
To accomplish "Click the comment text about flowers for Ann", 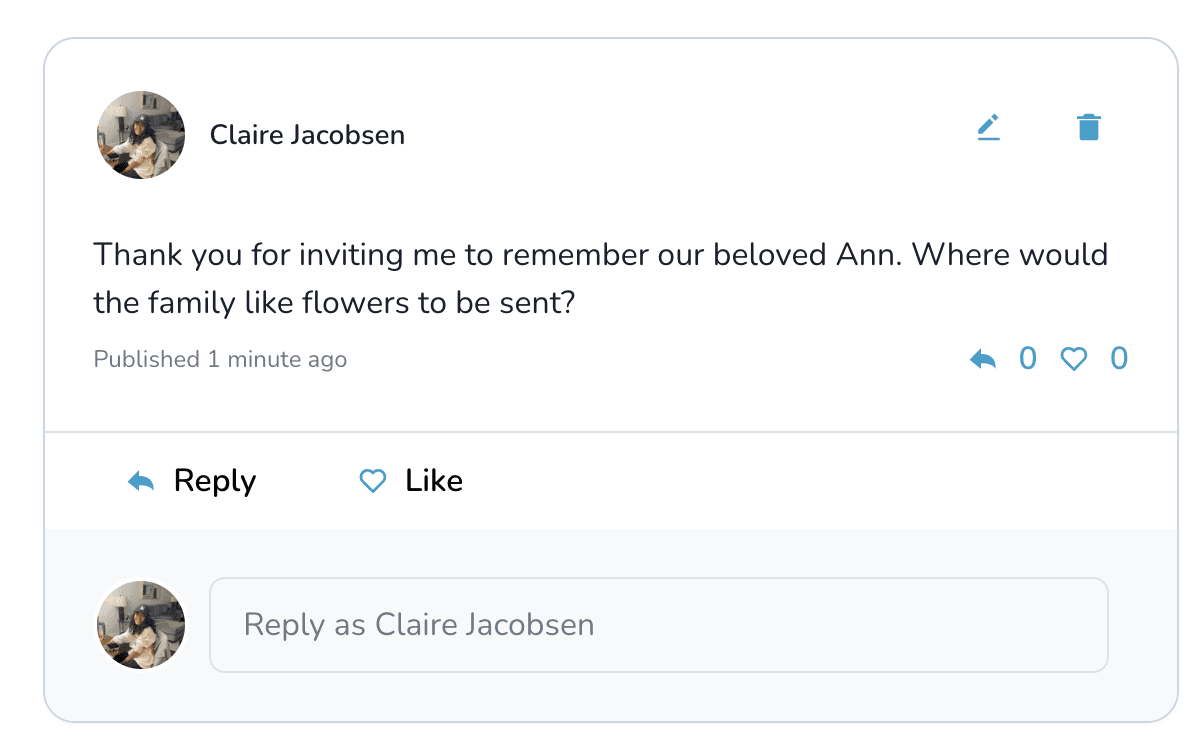I will tap(600, 278).
